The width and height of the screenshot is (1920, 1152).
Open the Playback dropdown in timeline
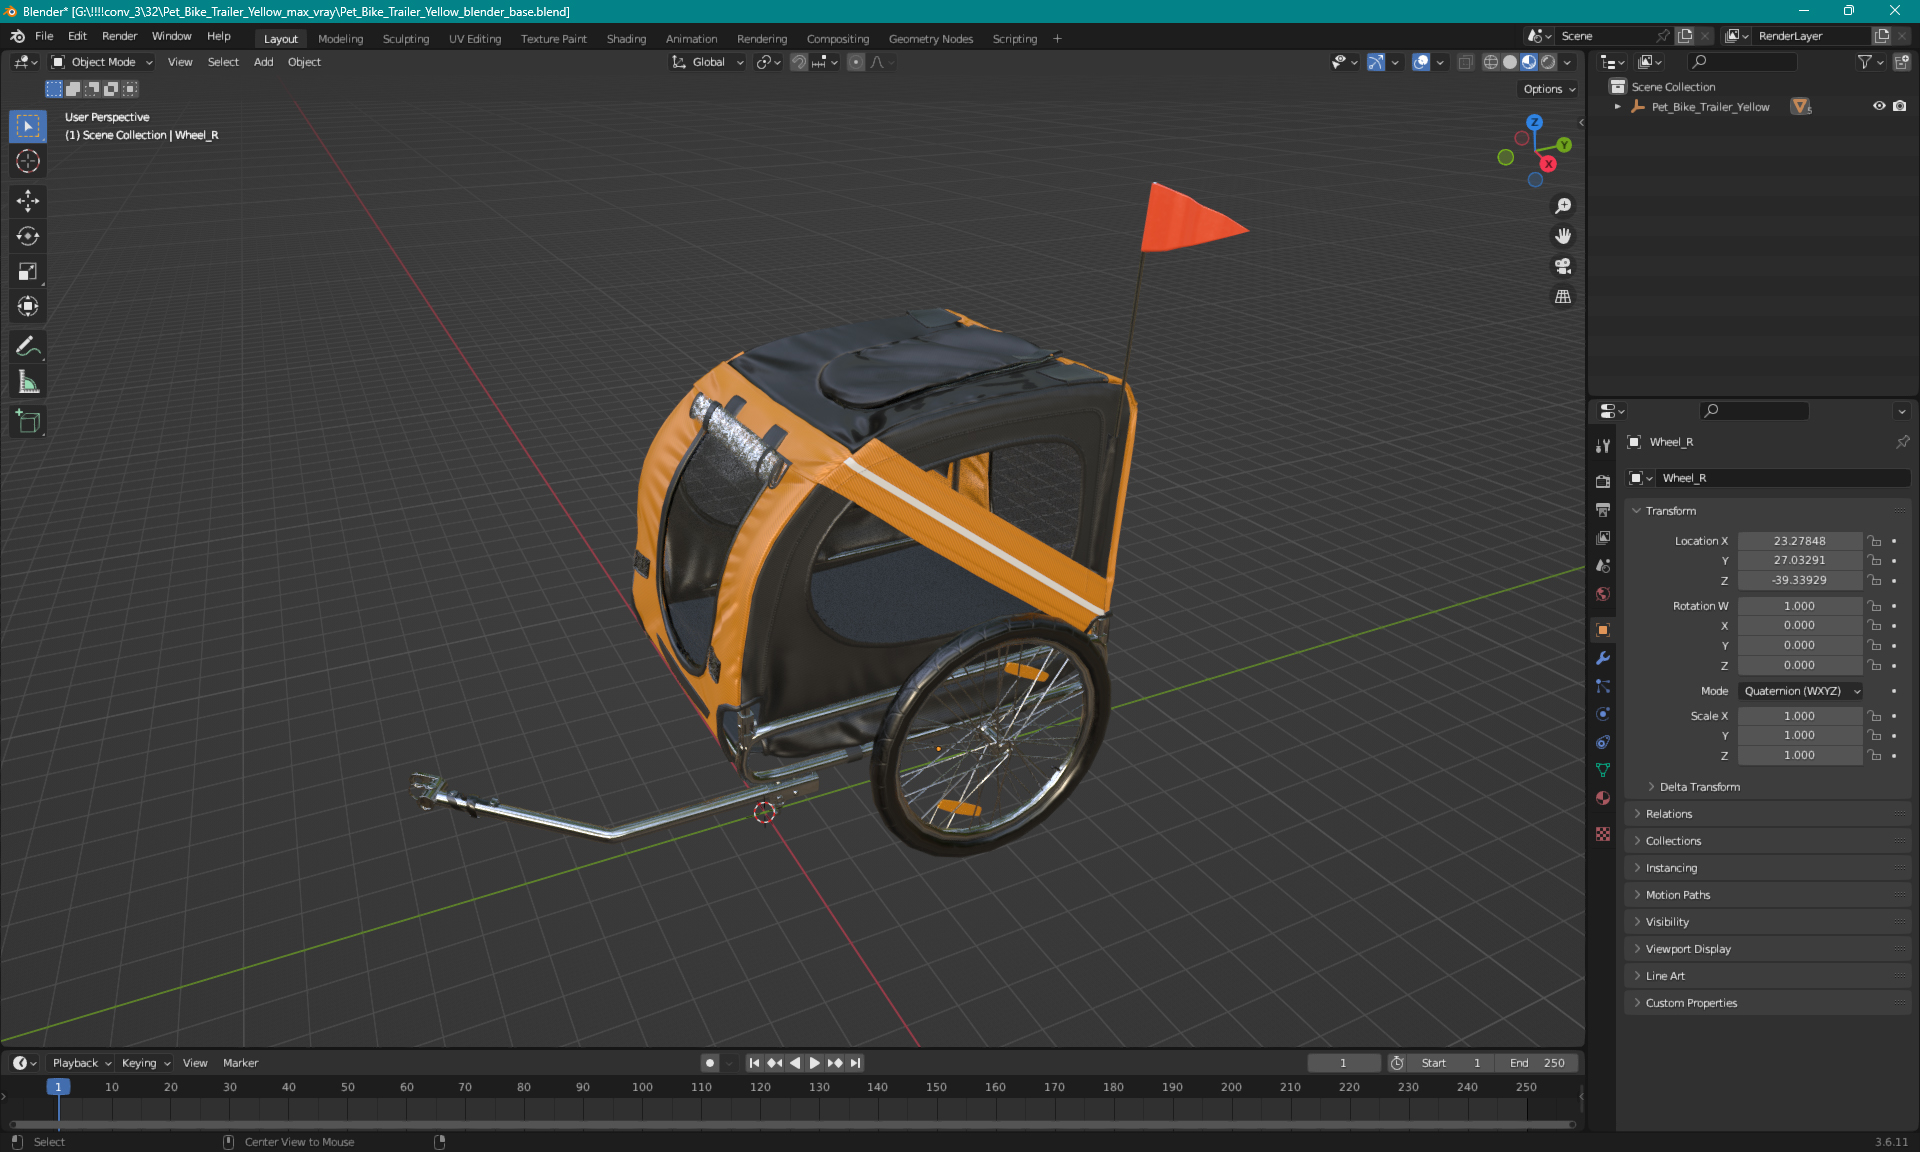click(80, 1063)
